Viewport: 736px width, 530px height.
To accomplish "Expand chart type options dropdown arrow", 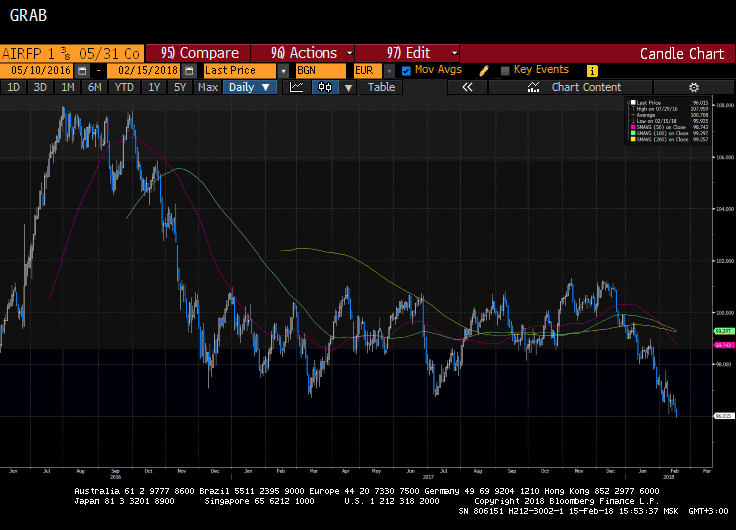I will 348,87.
